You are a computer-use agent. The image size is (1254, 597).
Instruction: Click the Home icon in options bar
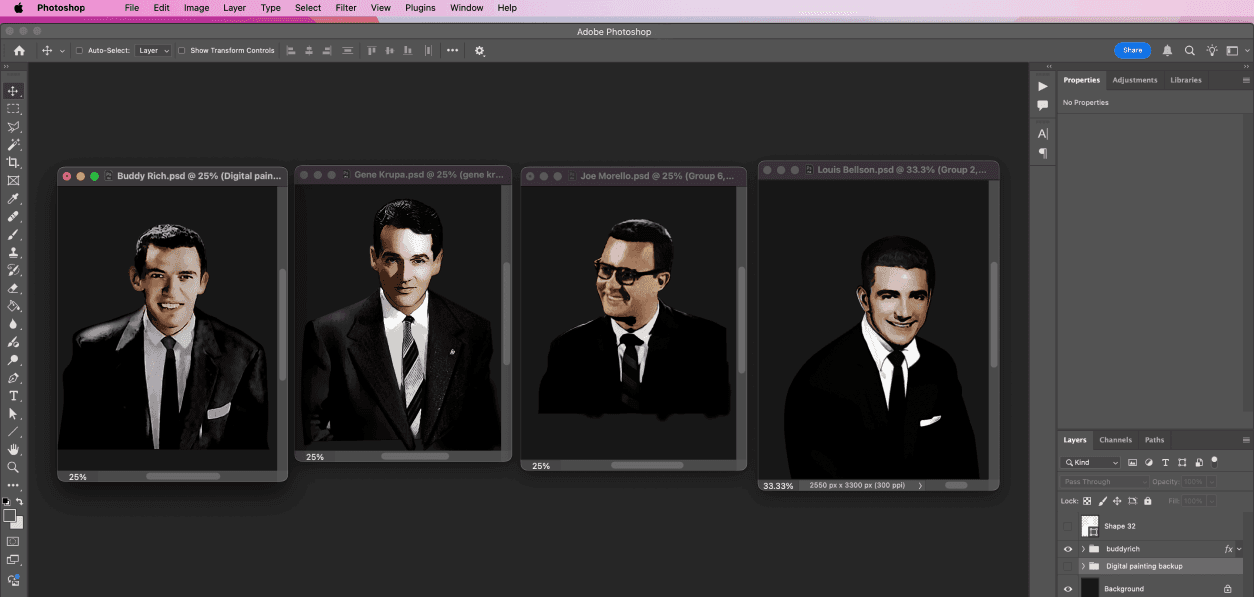point(19,50)
